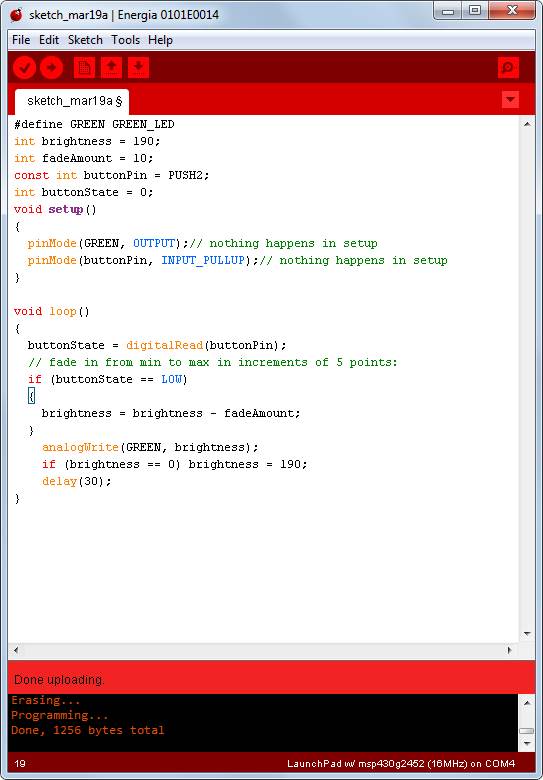Click 'const int buttonPin = PUSH2;' line
The height and width of the screenshot is (780, 543).
click(x=112, y=175)
